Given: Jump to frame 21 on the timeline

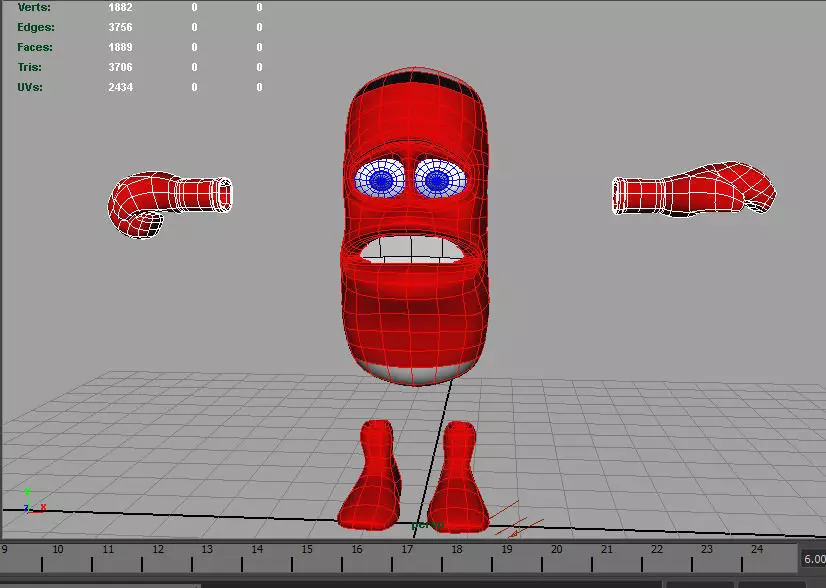Looking at the screenshot, I should click(x=607, y=550).
